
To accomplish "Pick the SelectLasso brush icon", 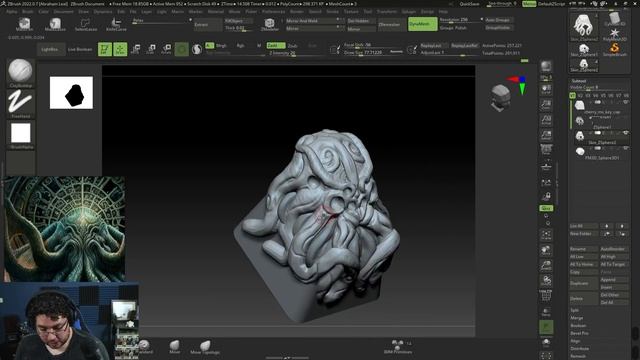I will click(x=86, y=24).
